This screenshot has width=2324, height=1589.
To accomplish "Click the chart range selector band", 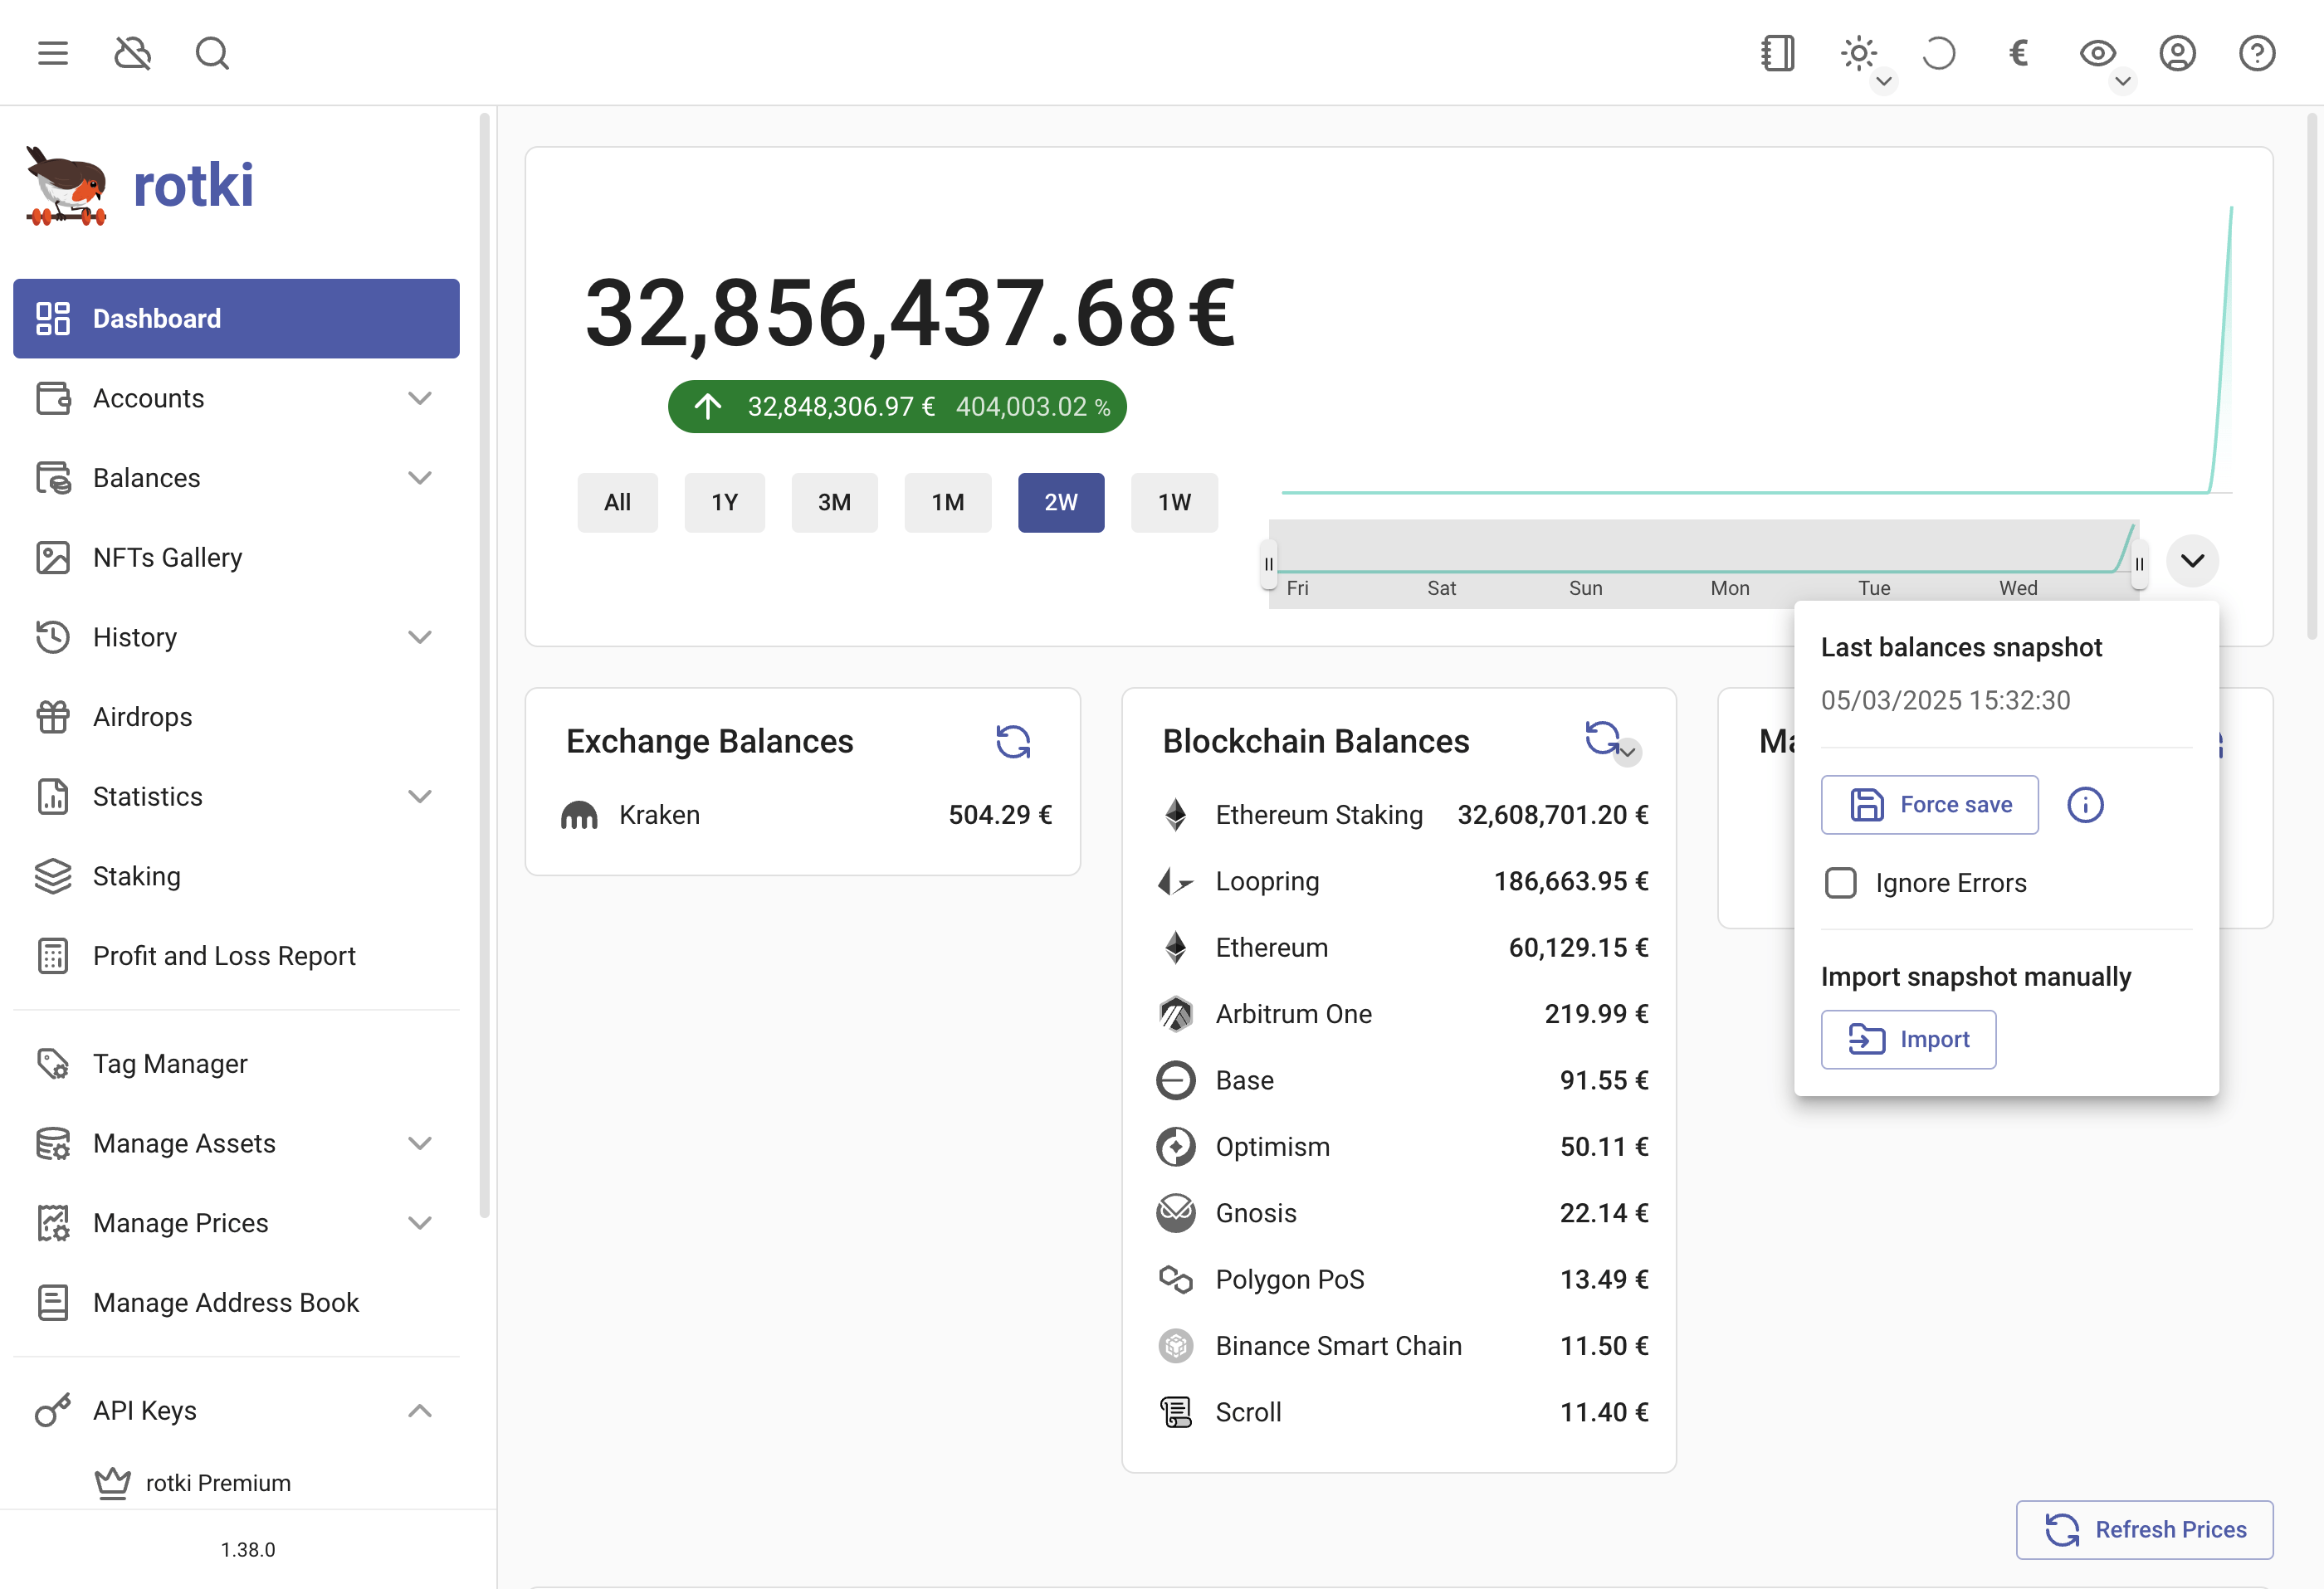I will [x=1704, y=563].
